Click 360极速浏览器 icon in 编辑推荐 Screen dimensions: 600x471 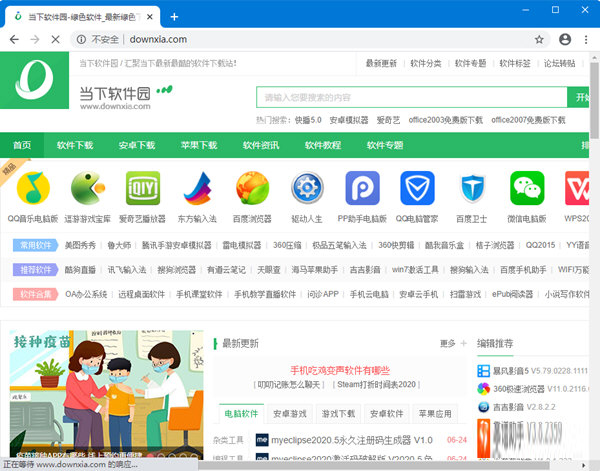484,389
